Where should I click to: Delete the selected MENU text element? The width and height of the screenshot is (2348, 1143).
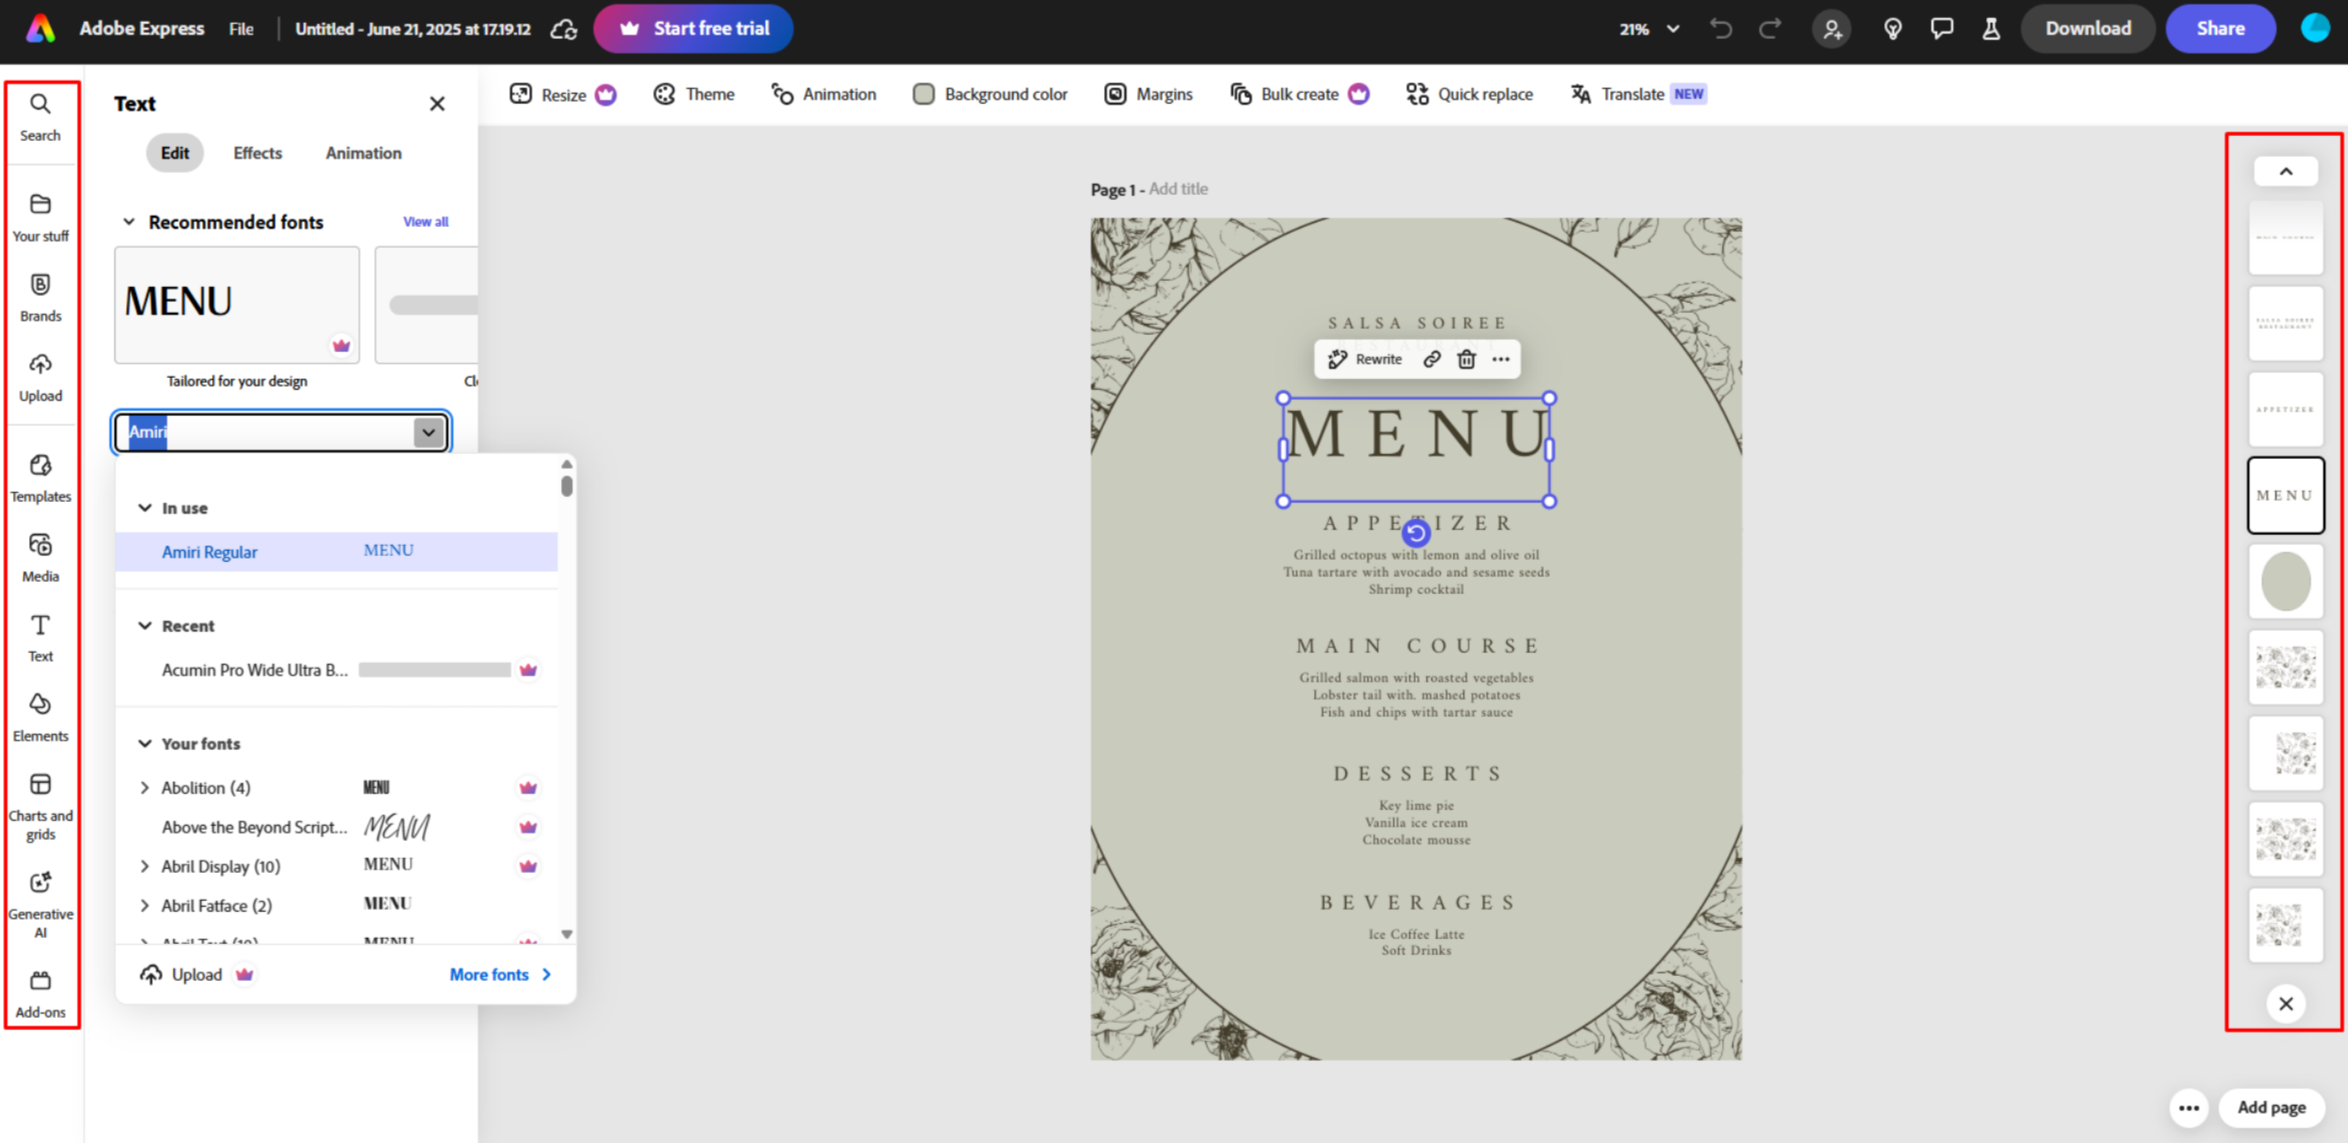click(x=1466, y=359)
